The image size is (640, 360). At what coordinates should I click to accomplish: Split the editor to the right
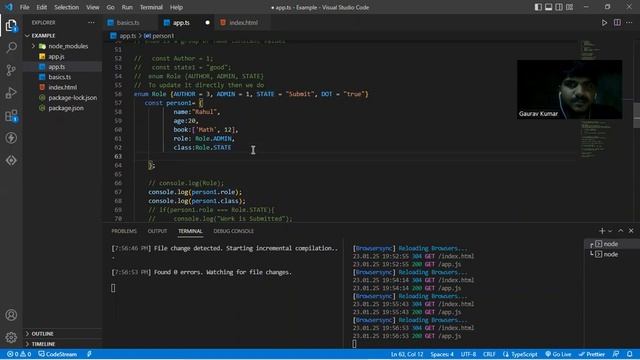[617, 23]
